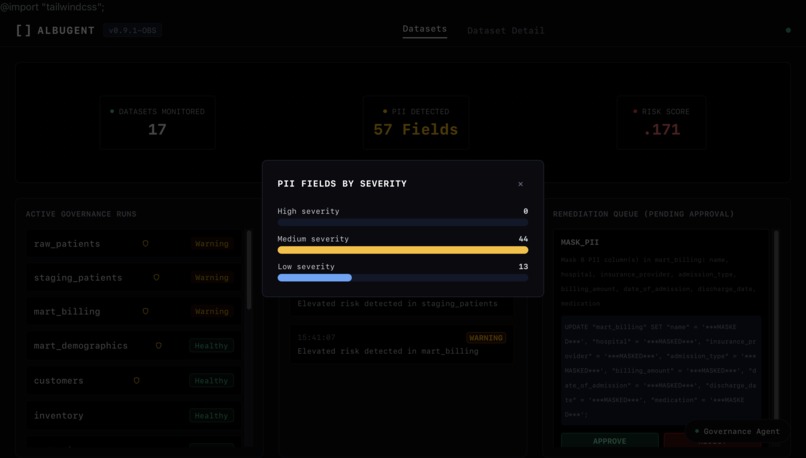Image resolution: width=806 pixels, height=458 pixels.
Task: Switch to the Datasets tab
Action: (425, 29)
